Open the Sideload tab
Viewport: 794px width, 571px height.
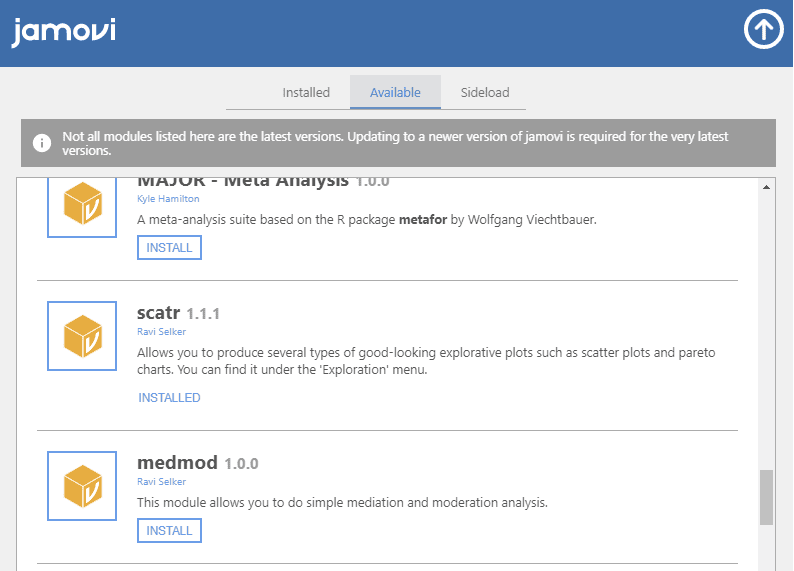click(x=485, y=93)
